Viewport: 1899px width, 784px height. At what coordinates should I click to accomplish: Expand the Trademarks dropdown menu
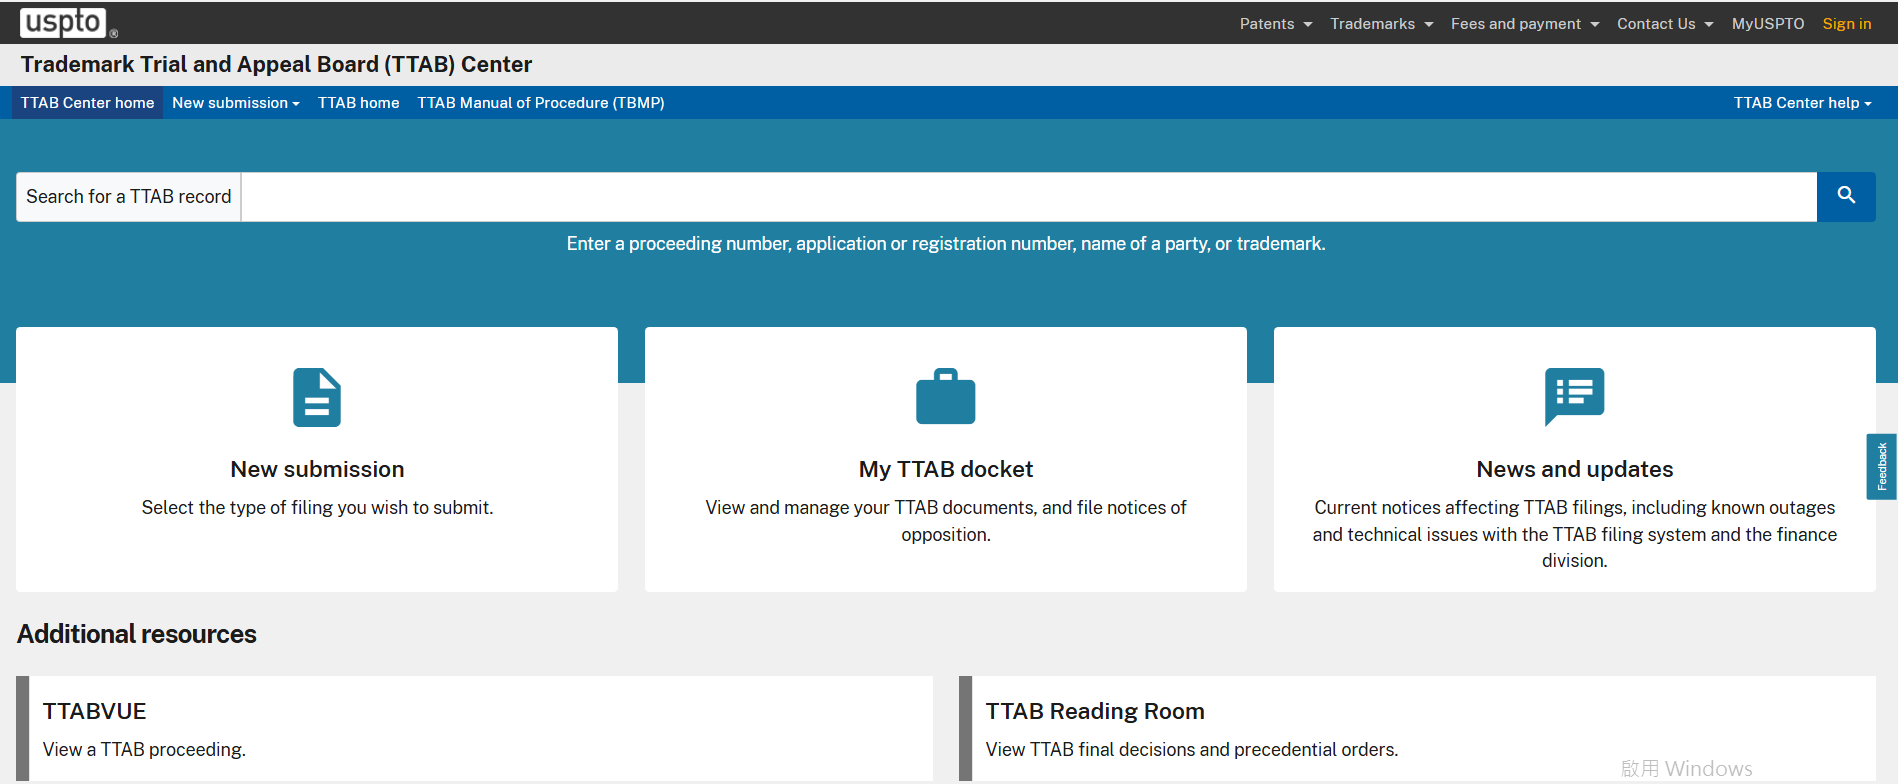coord(1382,24)
